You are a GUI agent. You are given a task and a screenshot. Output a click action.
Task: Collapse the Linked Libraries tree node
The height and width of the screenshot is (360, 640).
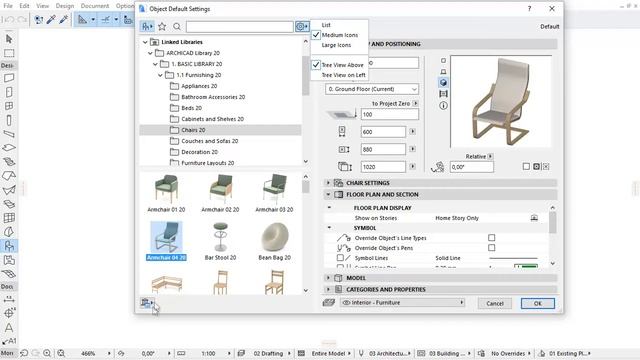pyautogui.click(x=145, y=42)
